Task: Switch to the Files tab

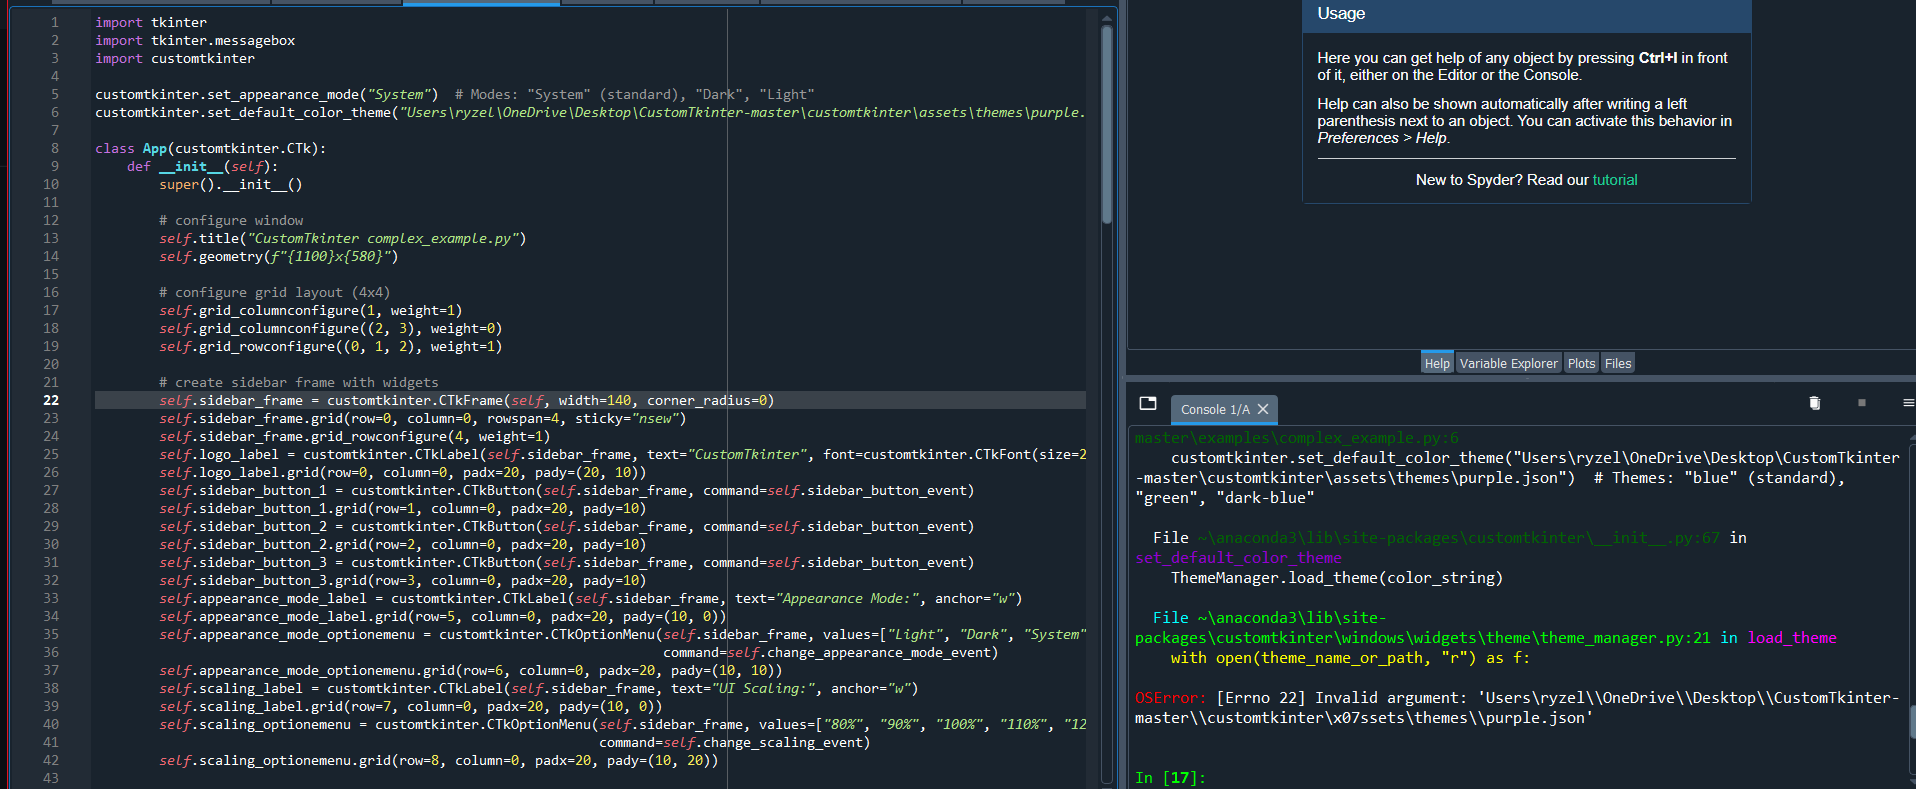Action: (1618, 363)
